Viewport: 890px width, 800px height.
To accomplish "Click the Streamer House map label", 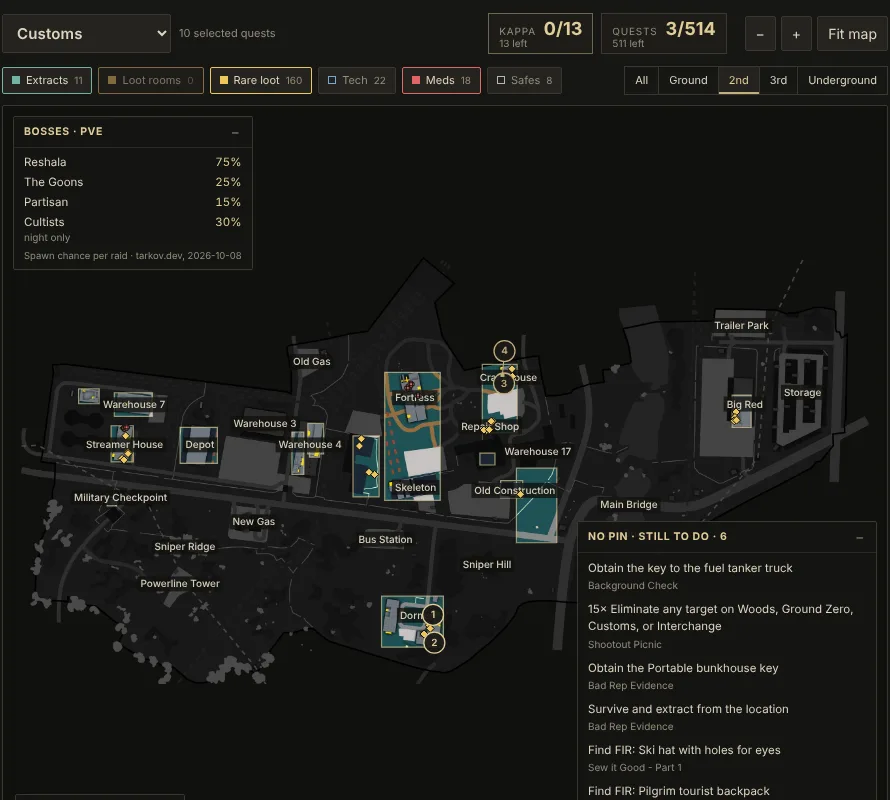I will point(124,445).
